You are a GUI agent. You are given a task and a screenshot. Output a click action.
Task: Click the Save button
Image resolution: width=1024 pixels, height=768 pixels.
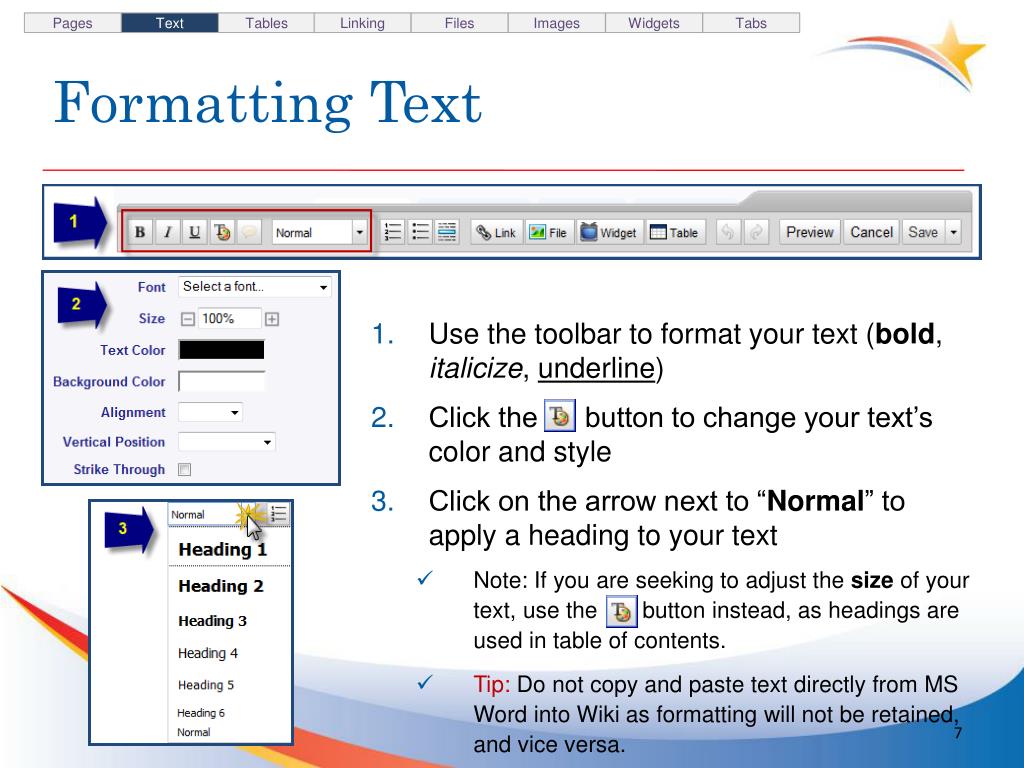(923, 232)
